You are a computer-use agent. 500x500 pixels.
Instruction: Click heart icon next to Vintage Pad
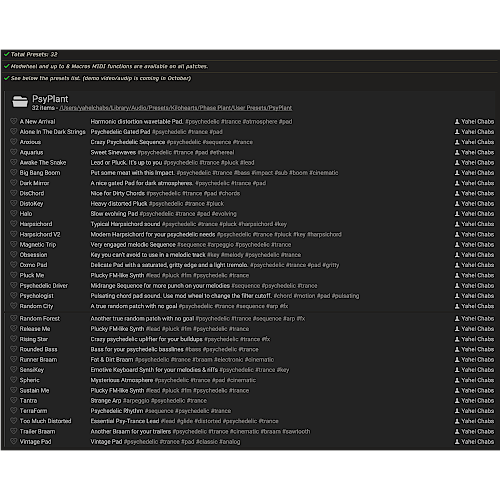[14, 441]
